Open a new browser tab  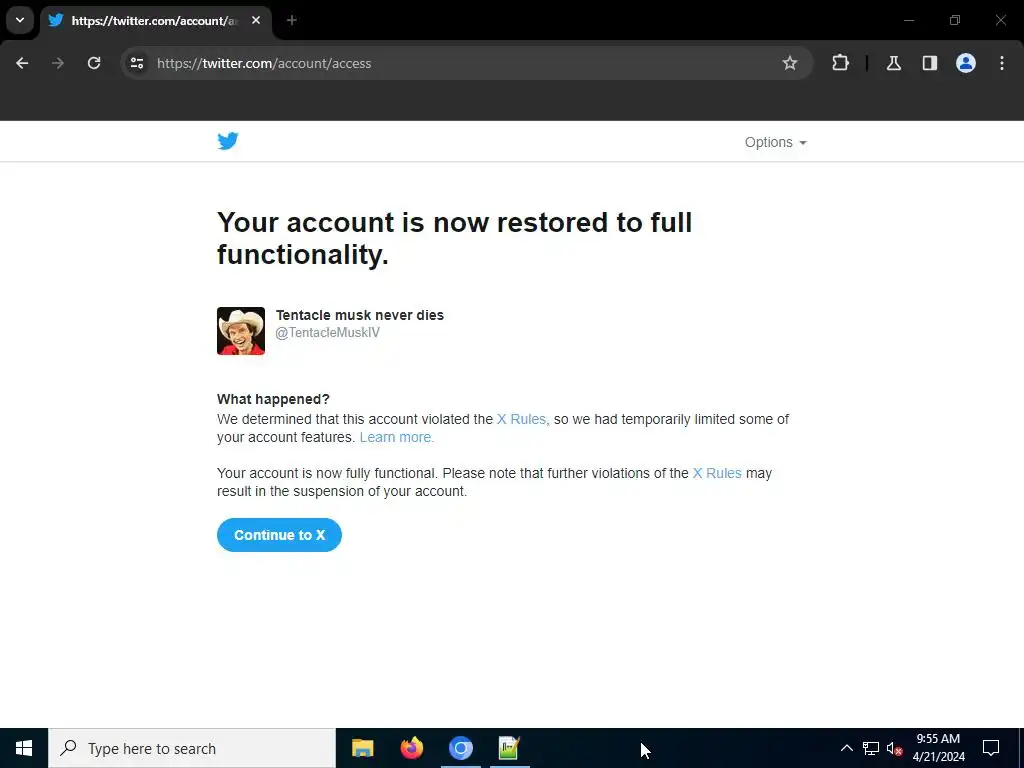(x=292, y=20)
